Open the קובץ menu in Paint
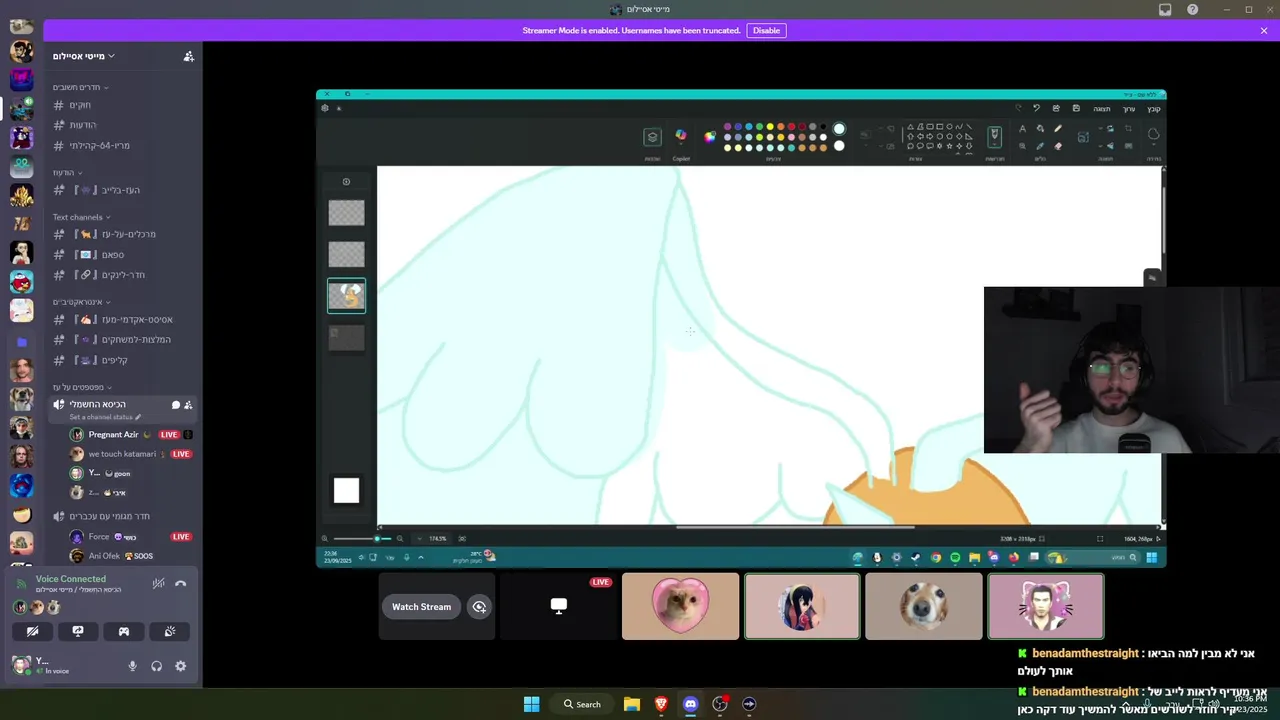 point(1153,109)
